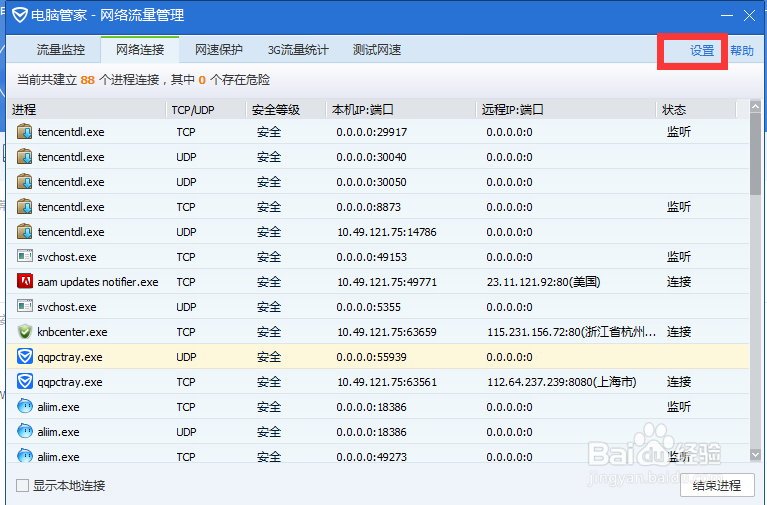
Task: Click the scrollbar up arrow
Action: [755, 106]
